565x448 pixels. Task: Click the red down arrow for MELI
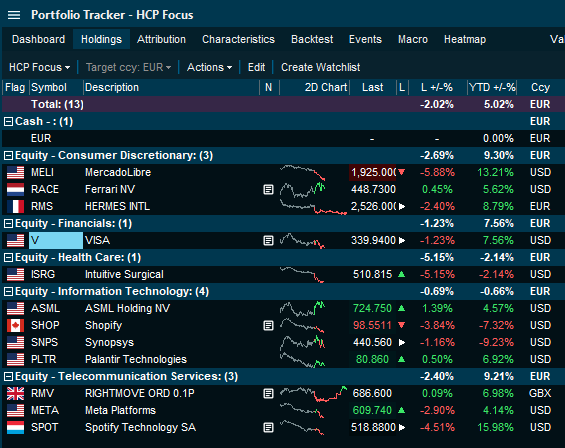(401, 172)
